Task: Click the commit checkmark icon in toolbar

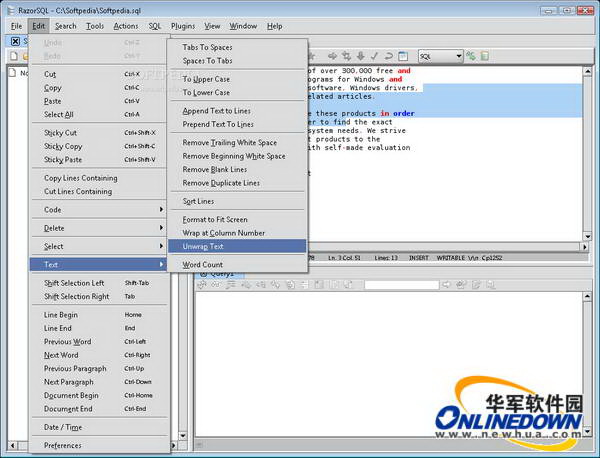Action: click(374, 56)
